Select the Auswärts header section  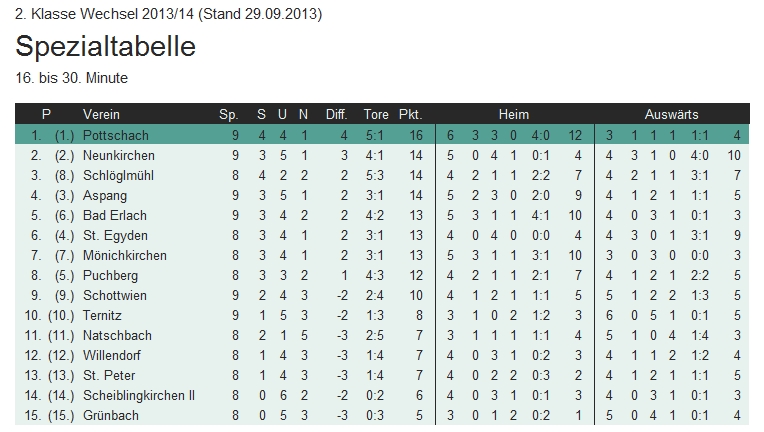[x=671, y=115]
